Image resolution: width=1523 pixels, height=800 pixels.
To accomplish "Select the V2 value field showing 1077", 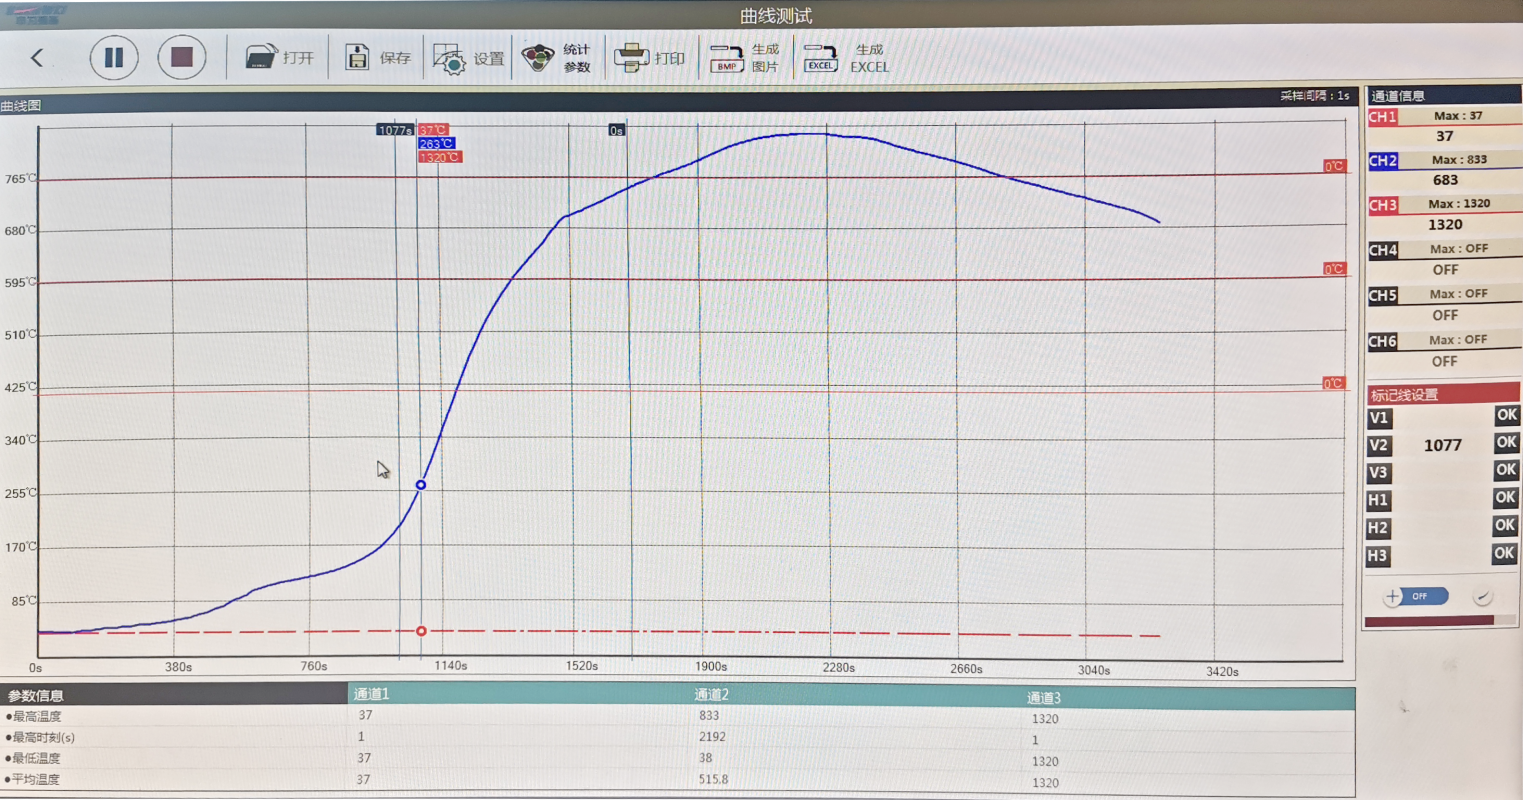I will pyautogui.click(x=1442, y=445).
